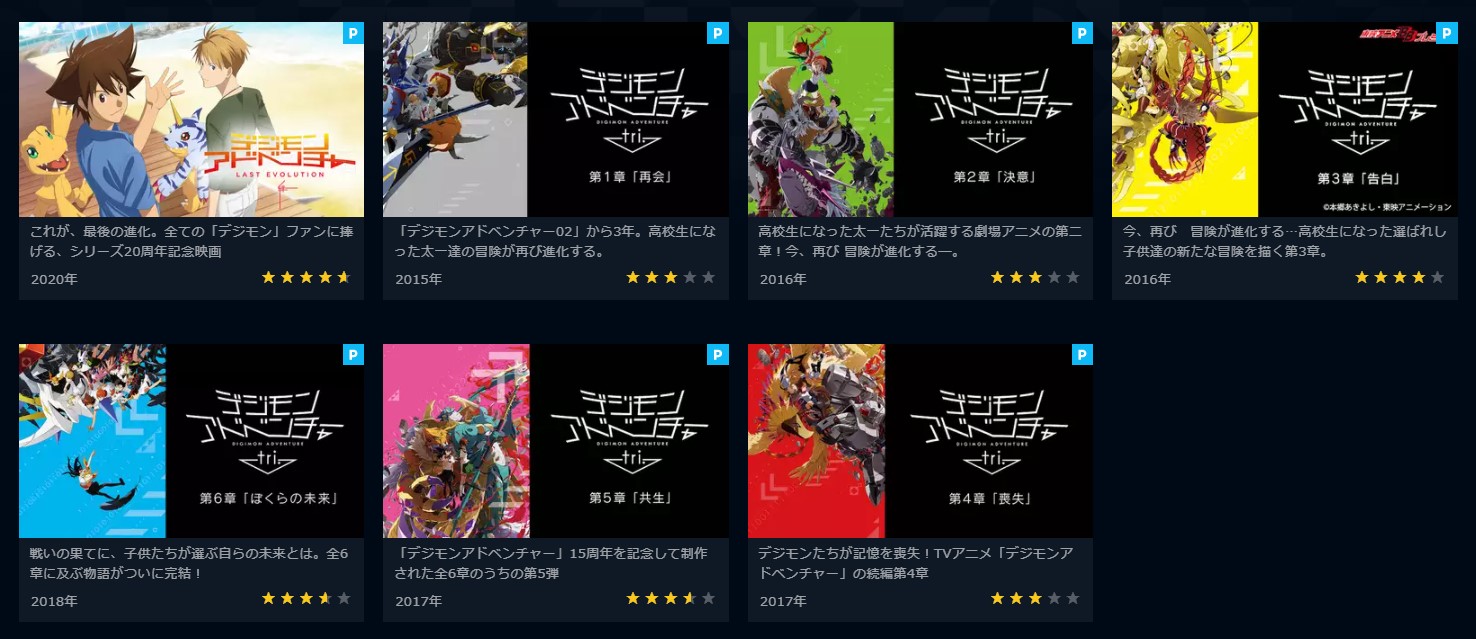Click the star rating of the 2020 movie

[x=306, y=277]
